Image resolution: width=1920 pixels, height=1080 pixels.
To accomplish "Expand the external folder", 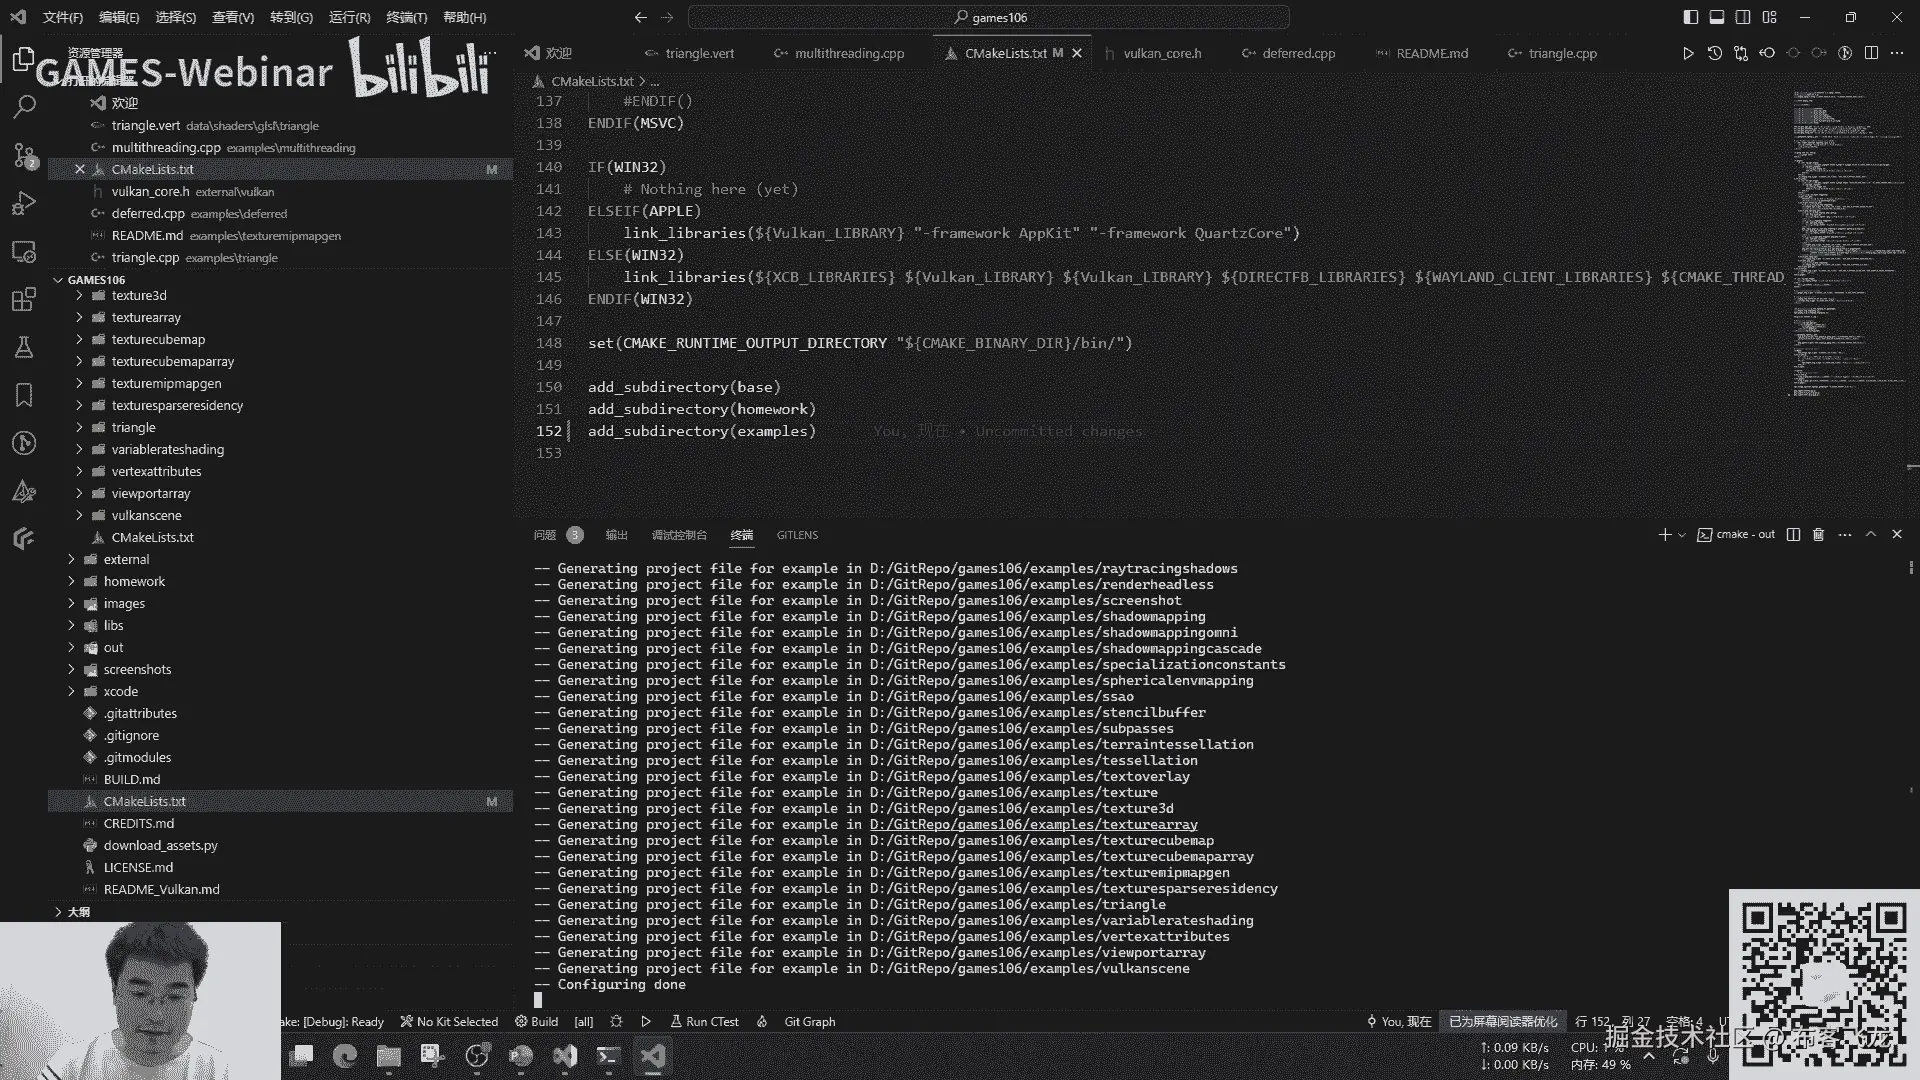I will click(126, 559).
